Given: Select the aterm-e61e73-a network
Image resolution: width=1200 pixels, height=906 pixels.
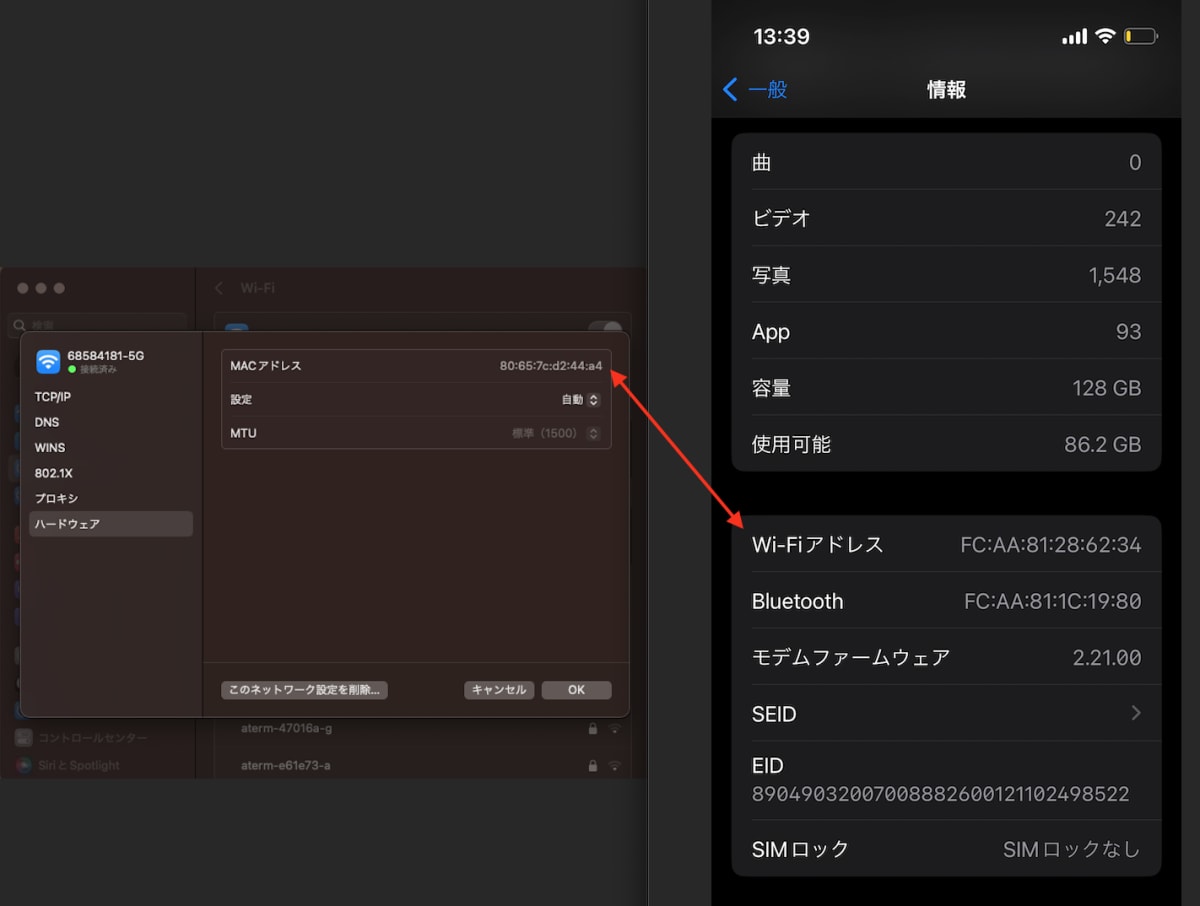Looking at the screenshot, I should tap(285, 766).
